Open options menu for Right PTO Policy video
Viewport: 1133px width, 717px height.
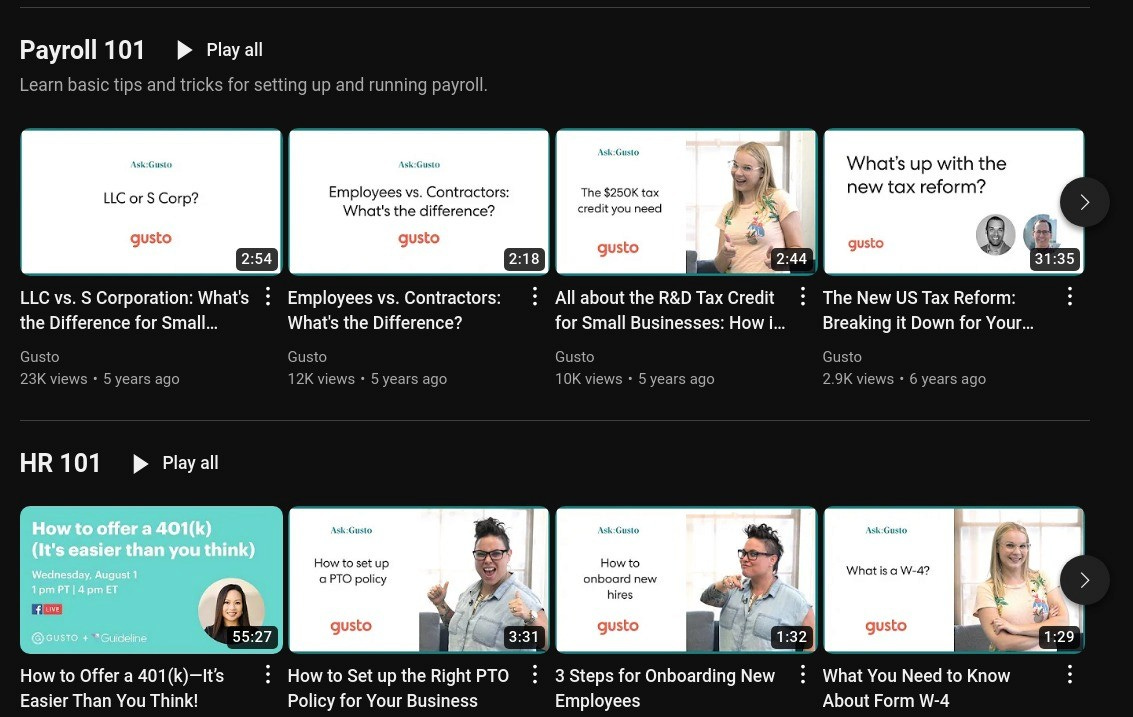point(535,674)
